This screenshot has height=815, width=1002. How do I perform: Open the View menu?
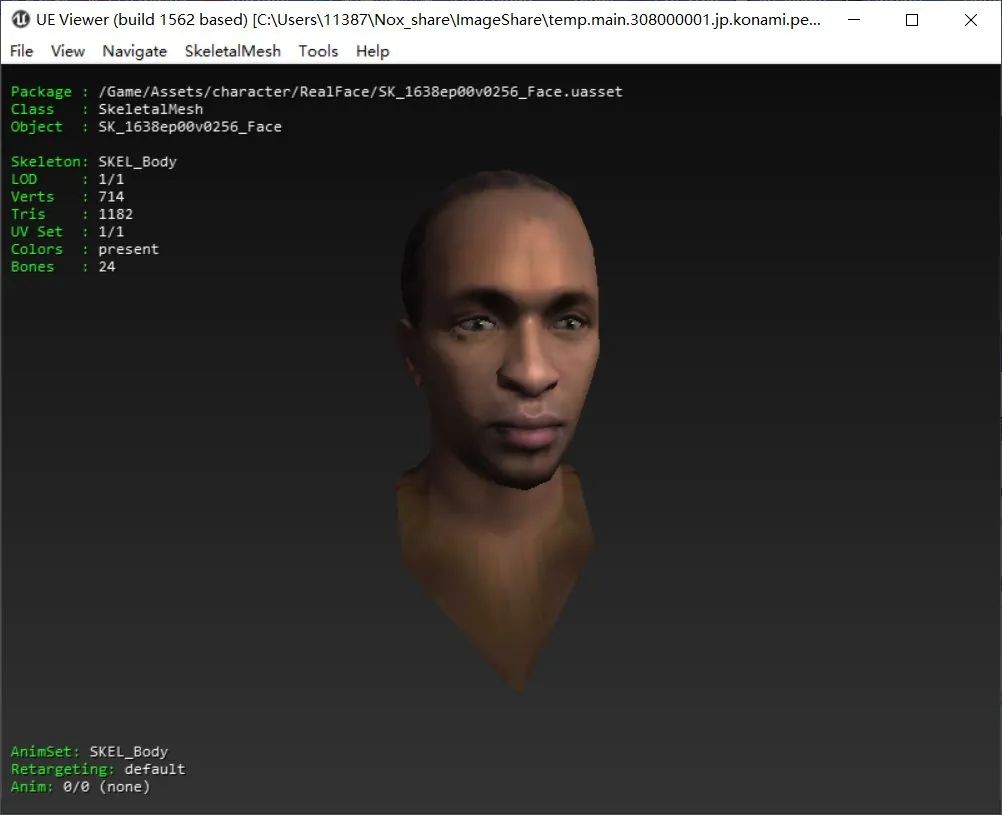68,51
